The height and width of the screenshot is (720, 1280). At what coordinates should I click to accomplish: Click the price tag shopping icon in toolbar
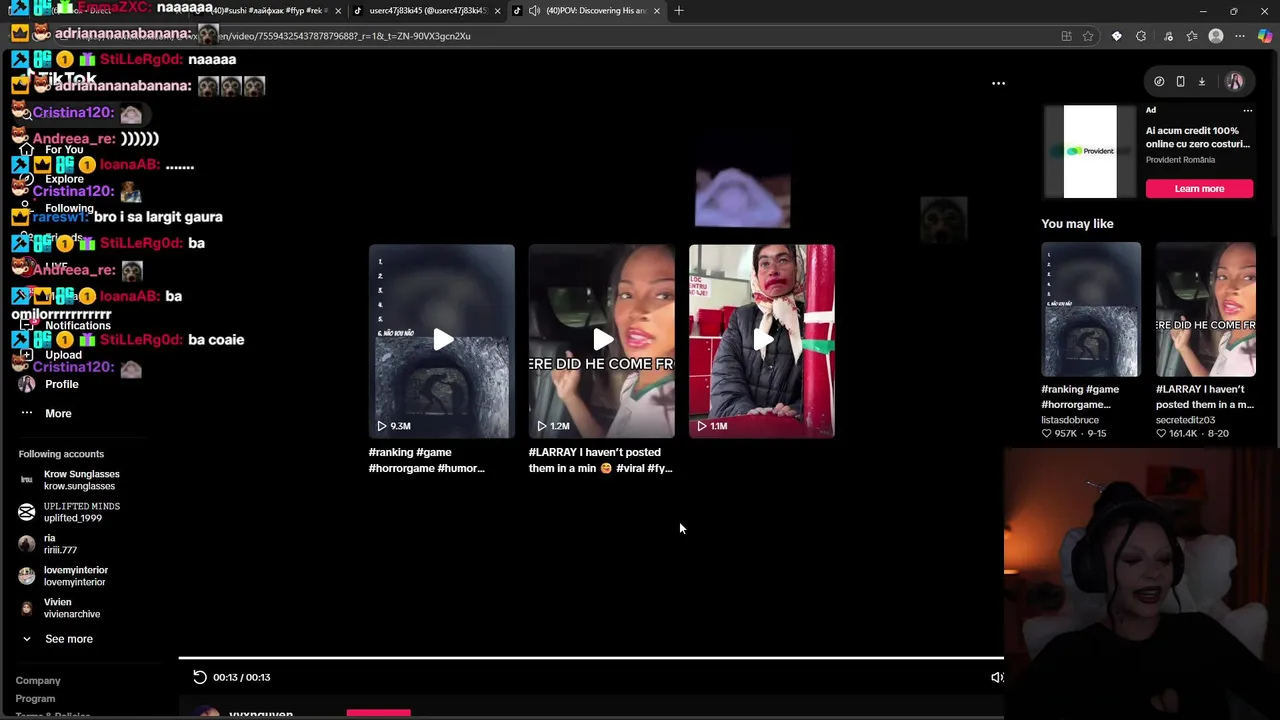pyautogui.click(x=1116, y=36)
